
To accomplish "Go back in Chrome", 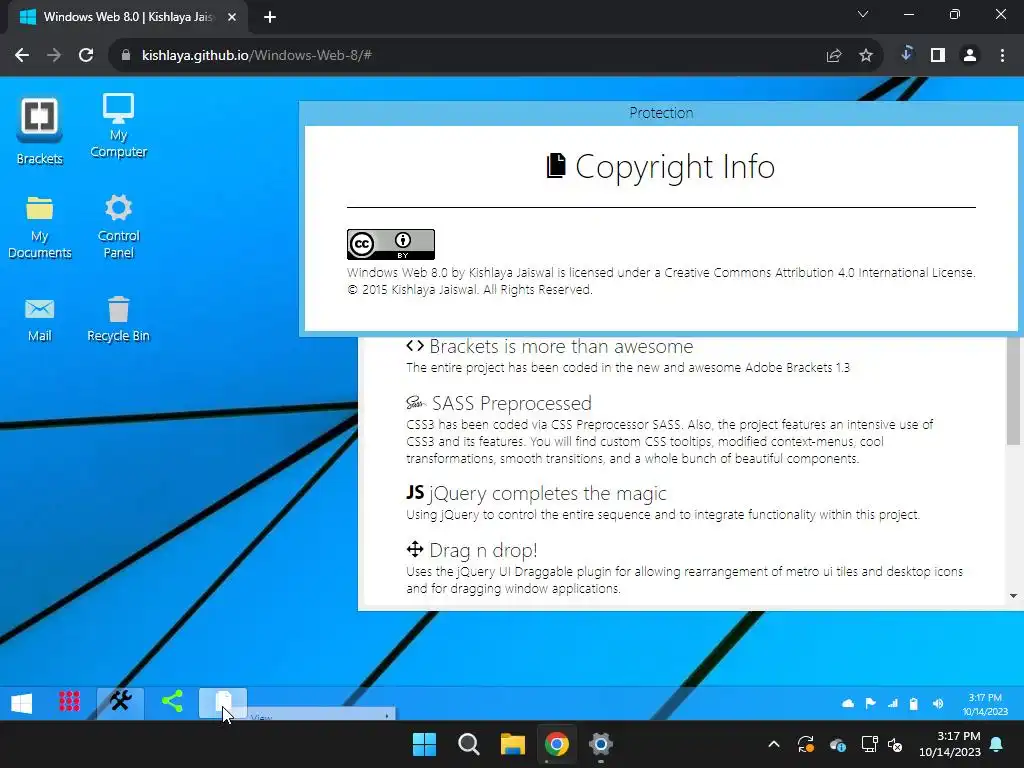I will 22,56.
